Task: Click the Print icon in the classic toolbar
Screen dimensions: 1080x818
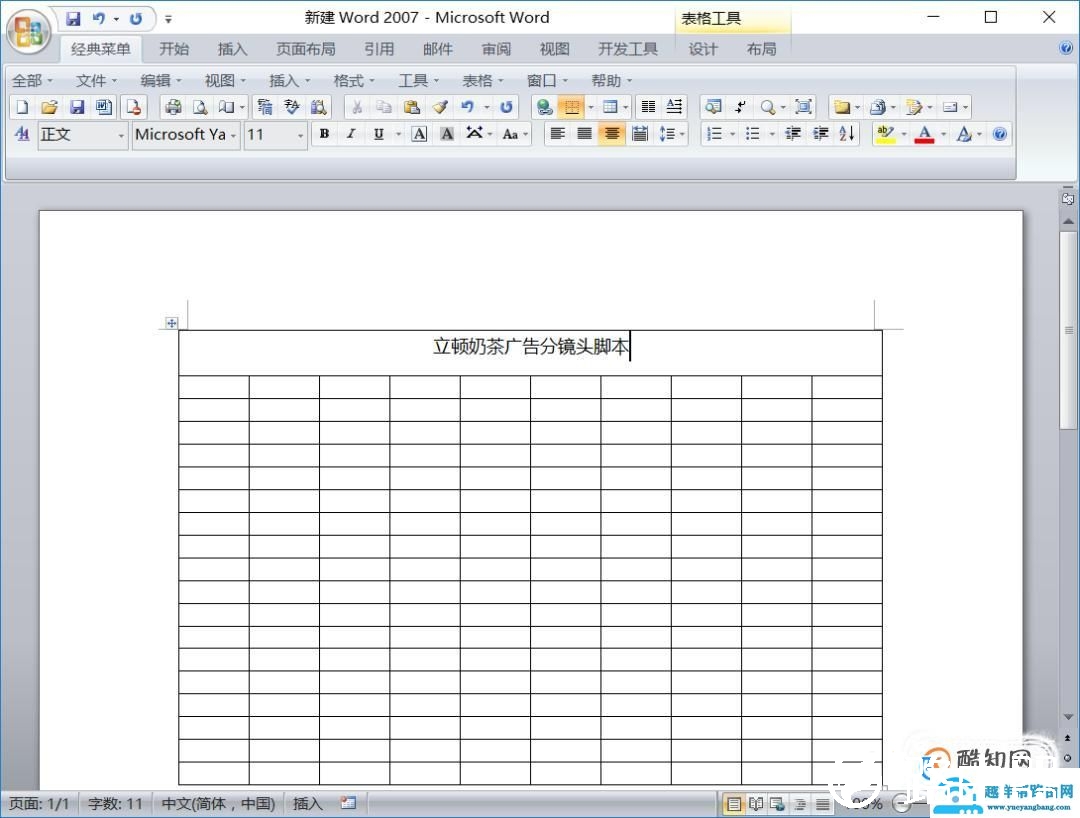Action: coord(174,107)
